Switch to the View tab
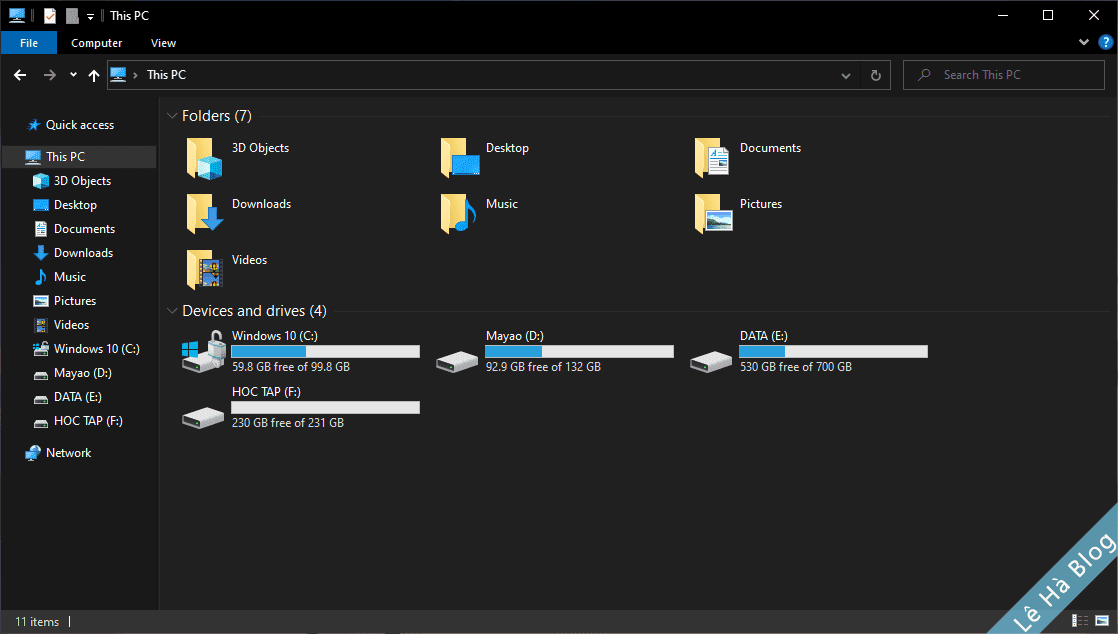The width and height of the screenshot is (1118, 634). click(163, 42)
